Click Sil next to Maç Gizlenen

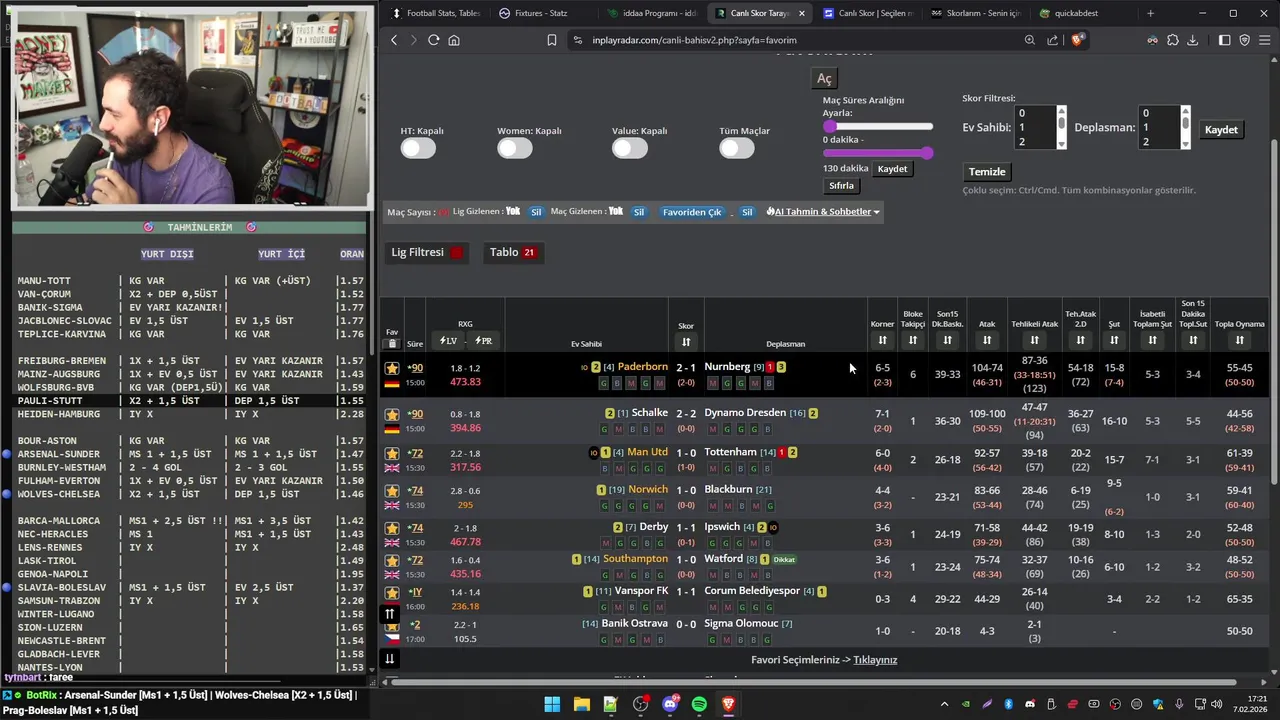(638, 212)
